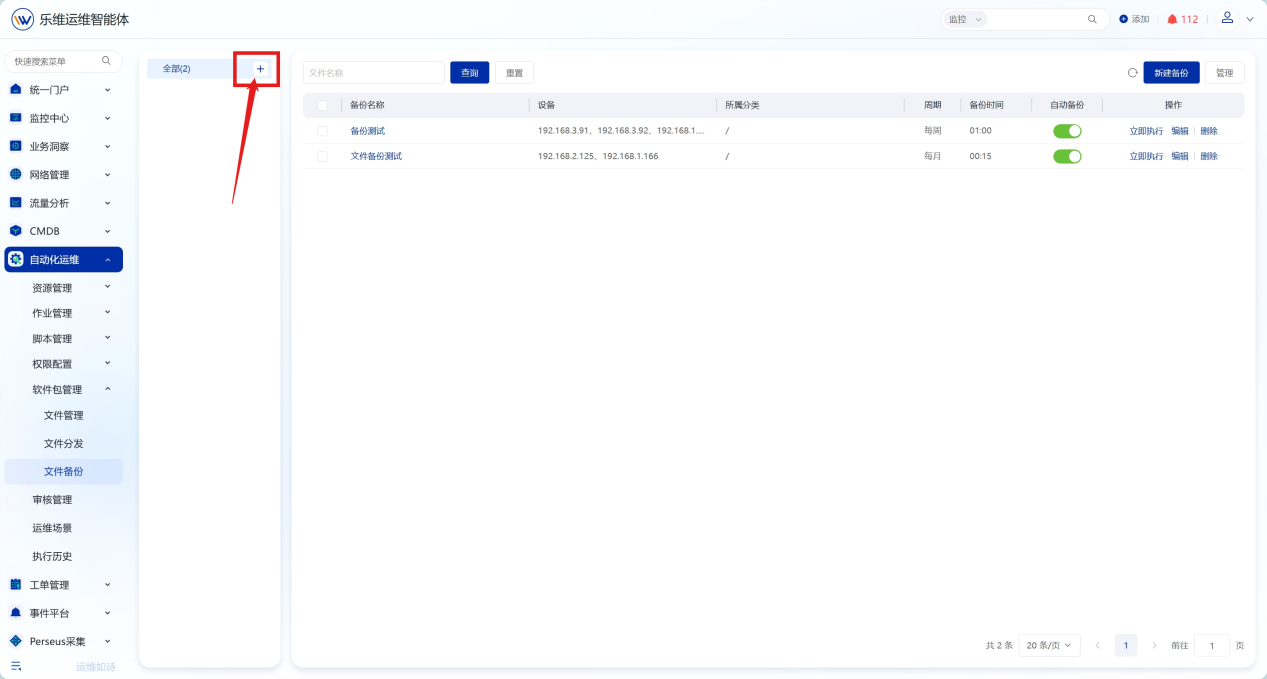Click the 流量分析 sidebar icon
Viewport: 1267px width, 679px height.
point(16,202)
